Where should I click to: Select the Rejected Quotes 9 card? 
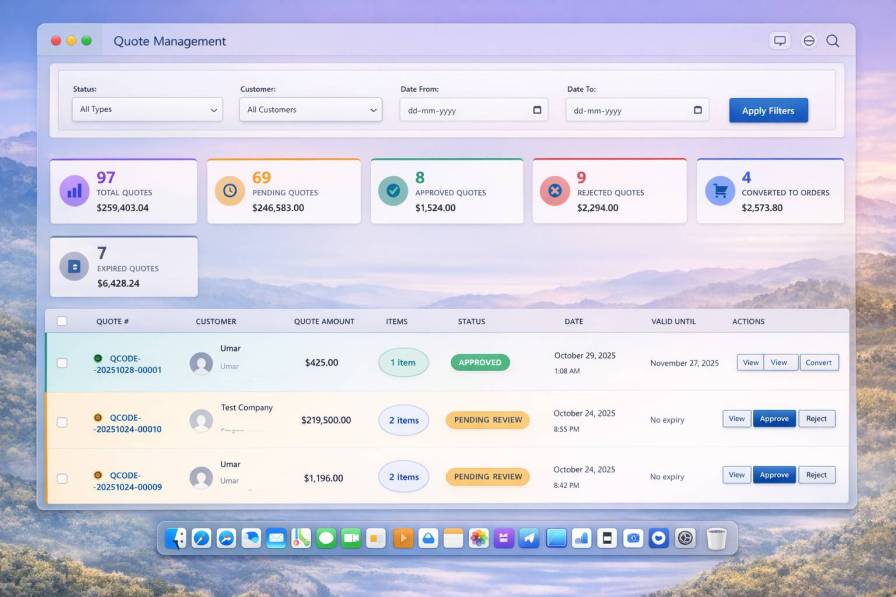610,191
